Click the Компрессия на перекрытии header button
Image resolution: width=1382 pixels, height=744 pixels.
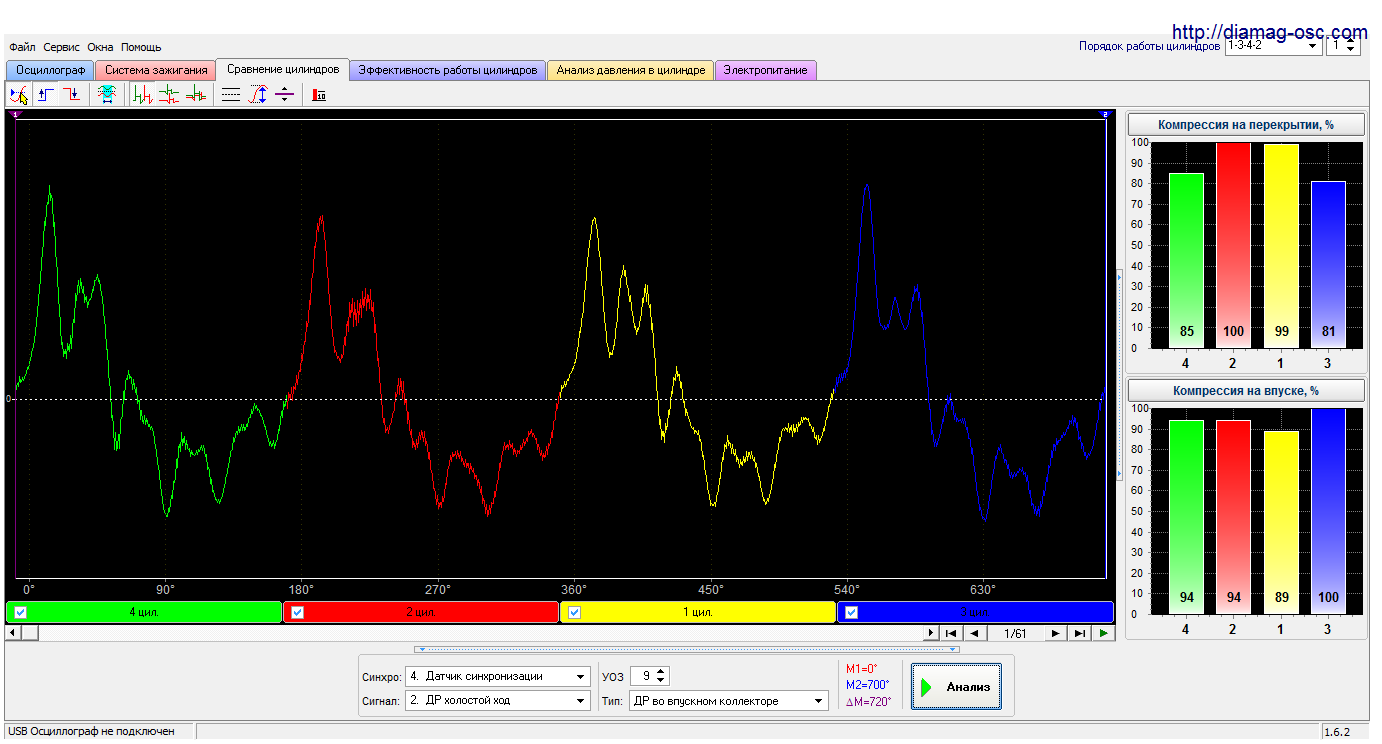[x=1246, y=125]
